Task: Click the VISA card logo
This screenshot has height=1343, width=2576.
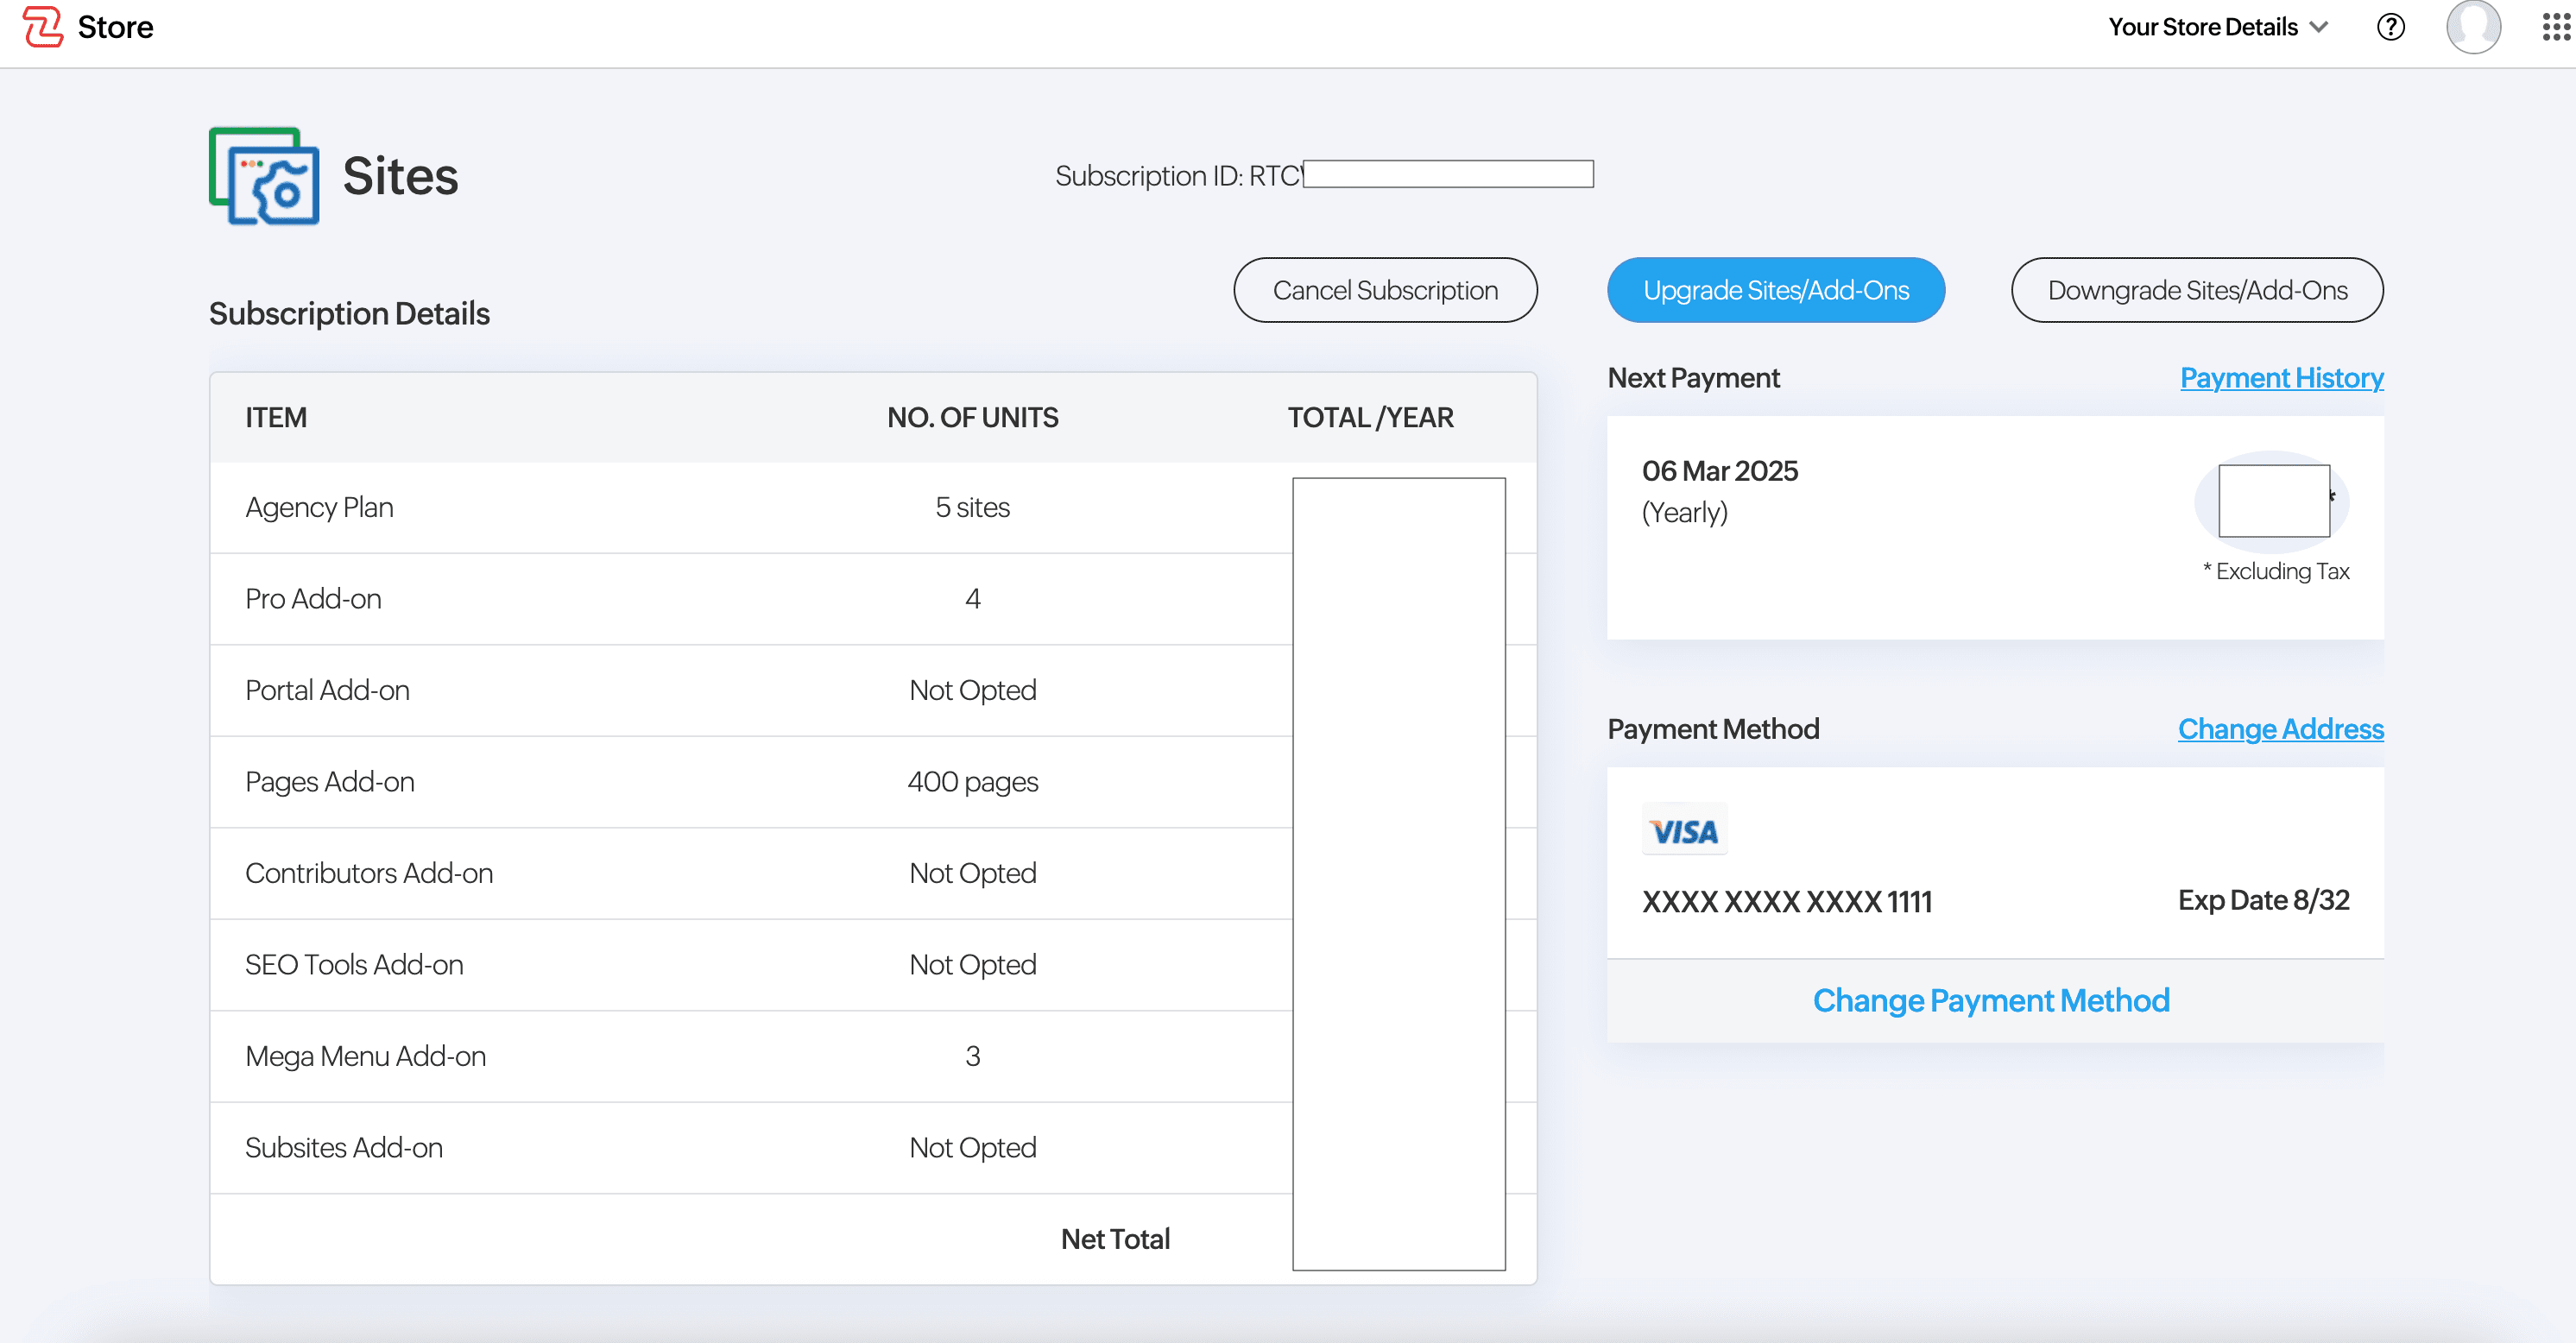Action: pyautogui.click(x=1684, y=831)
